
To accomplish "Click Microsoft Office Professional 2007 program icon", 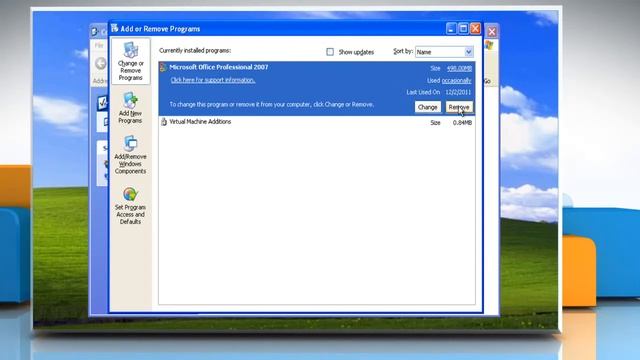I will [x=163, y=67].
